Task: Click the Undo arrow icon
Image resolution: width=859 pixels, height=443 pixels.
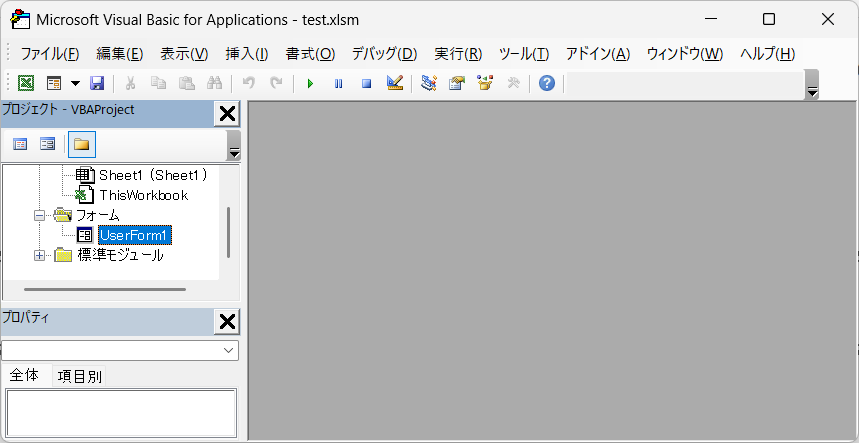Action: (249, 83)
